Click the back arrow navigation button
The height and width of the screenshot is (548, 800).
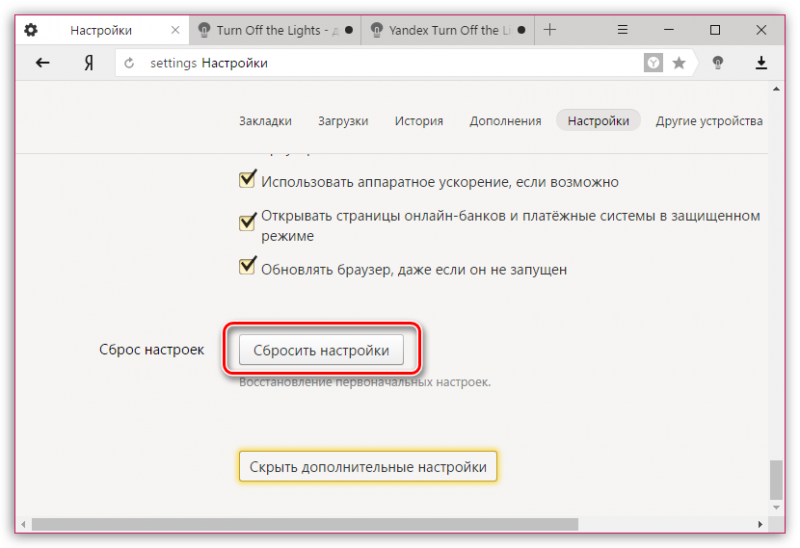coord(42,63)
